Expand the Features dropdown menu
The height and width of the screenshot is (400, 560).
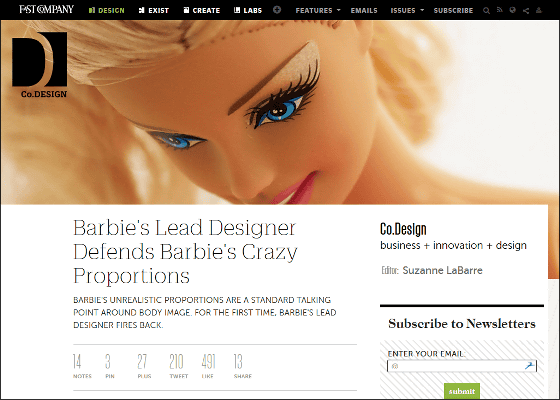coord(318,10)
